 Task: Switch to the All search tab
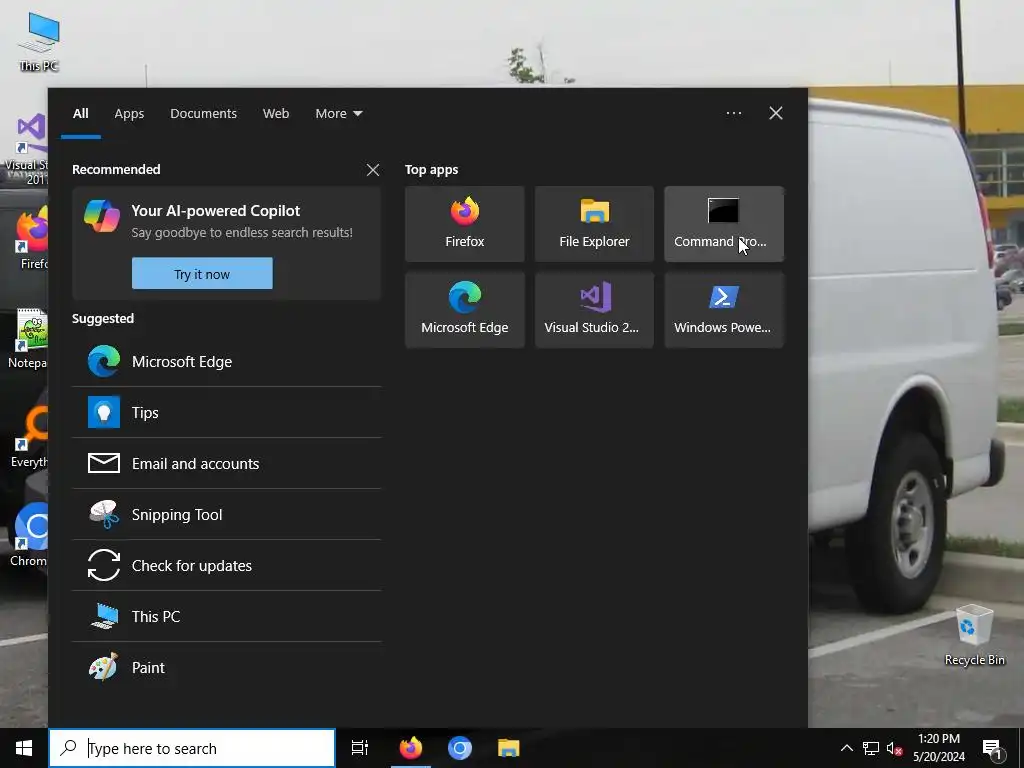81,114
